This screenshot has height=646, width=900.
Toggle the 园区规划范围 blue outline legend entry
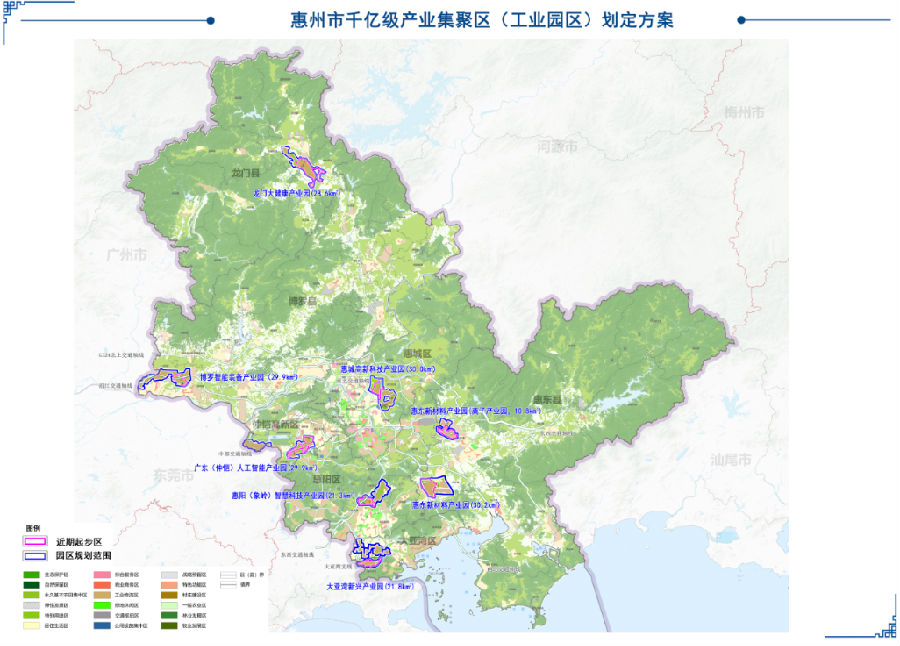[x=33, y=555]
